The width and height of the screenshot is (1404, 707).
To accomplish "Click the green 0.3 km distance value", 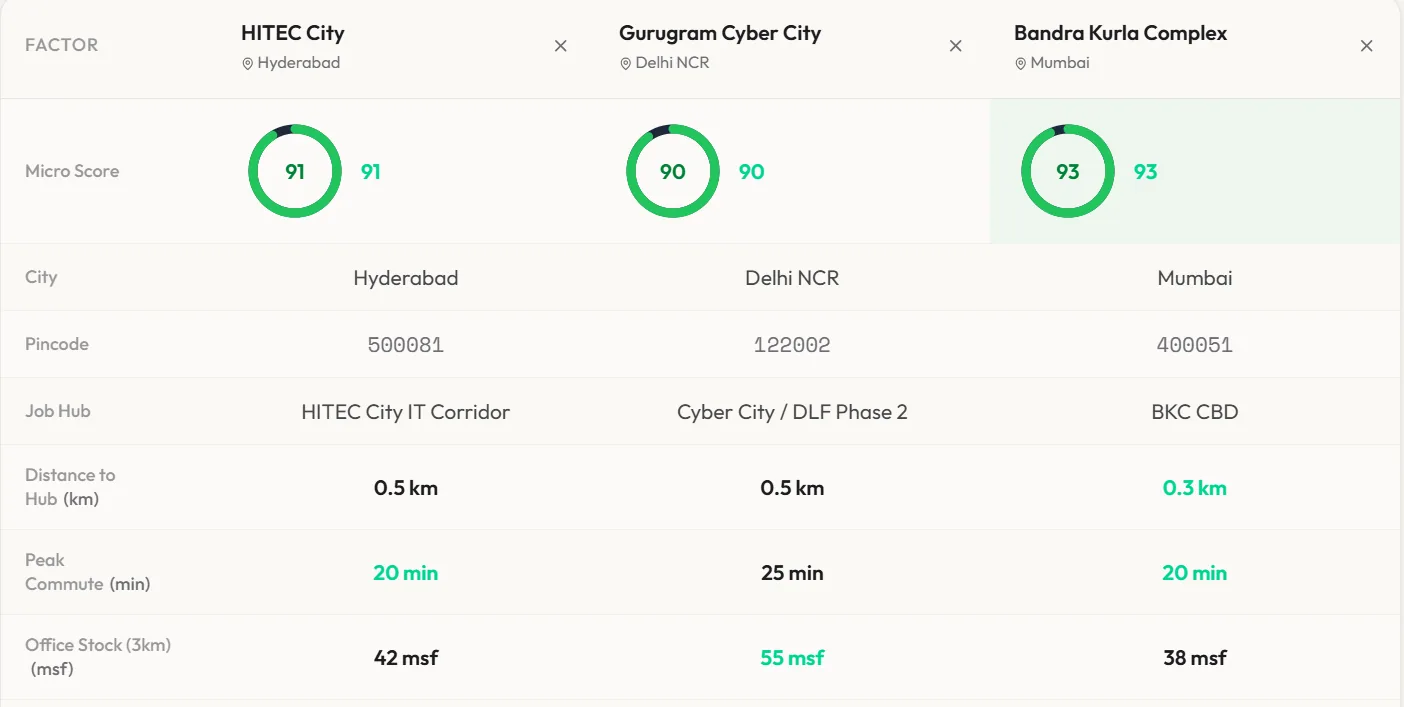I will pyautogui.click(x=1195, y=488).
